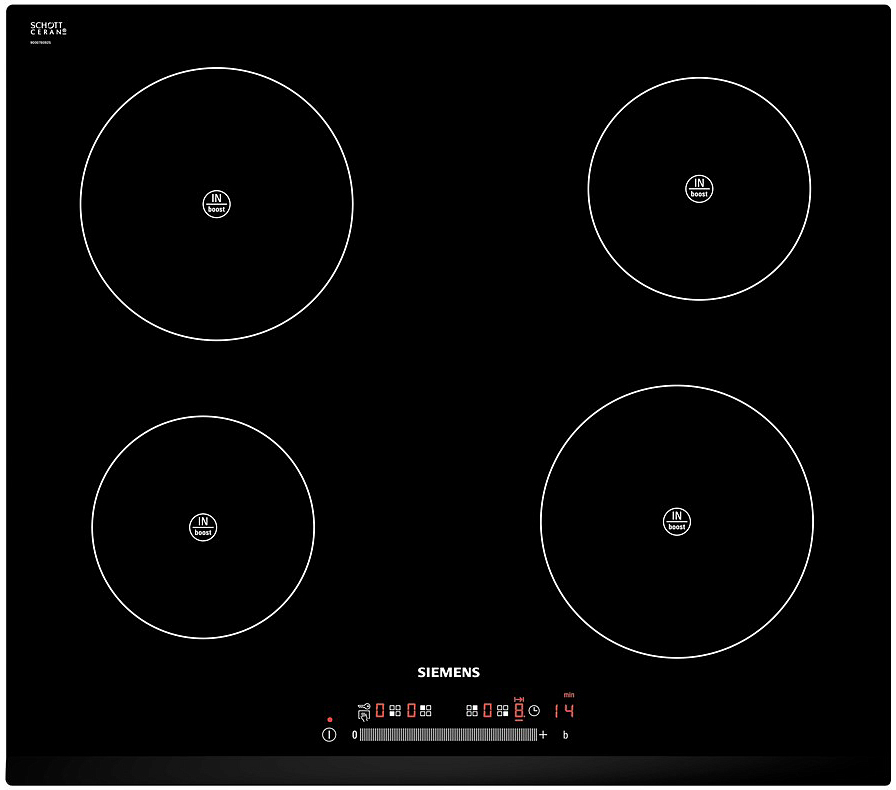Tap the timer clock icon
896x790 pixels.
pos(534,711)
